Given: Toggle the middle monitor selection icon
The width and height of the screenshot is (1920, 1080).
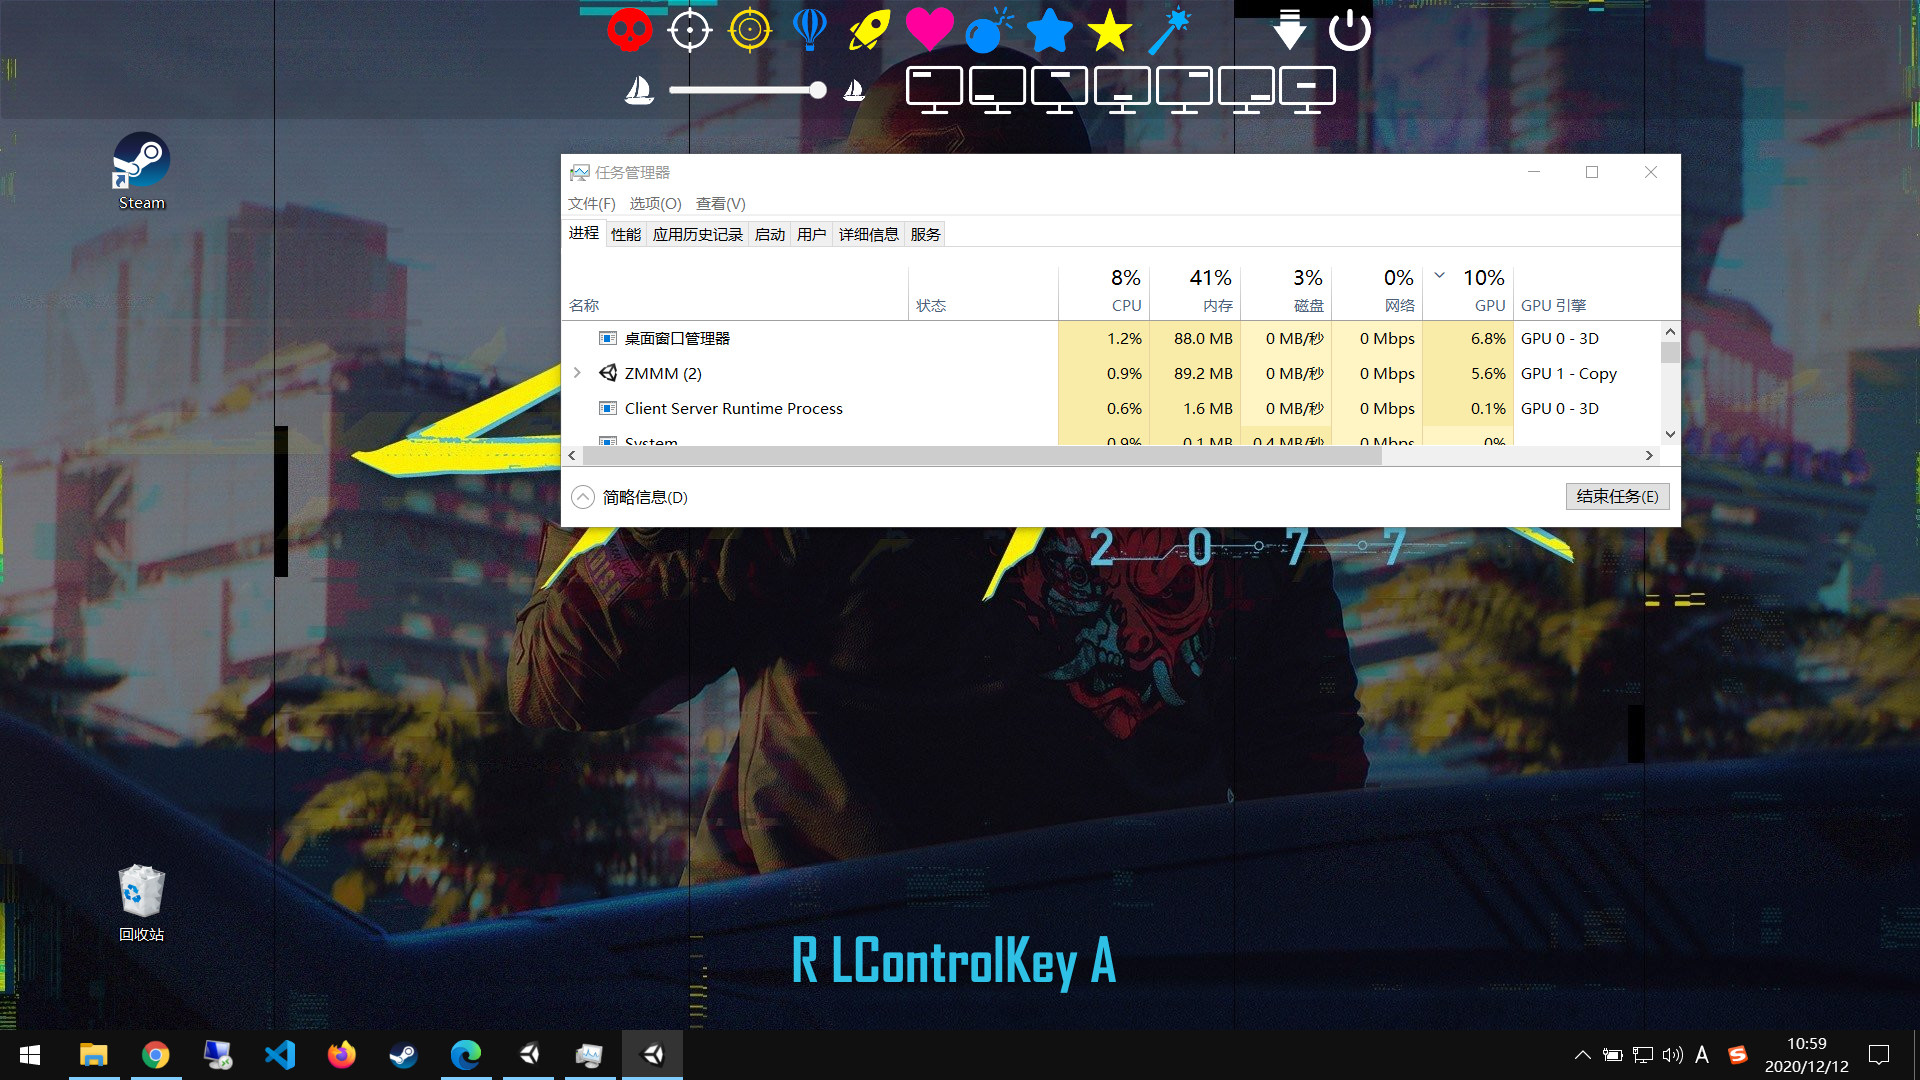Looking at the screenshot, I should pyautogui.click(x=1121, y=88).
